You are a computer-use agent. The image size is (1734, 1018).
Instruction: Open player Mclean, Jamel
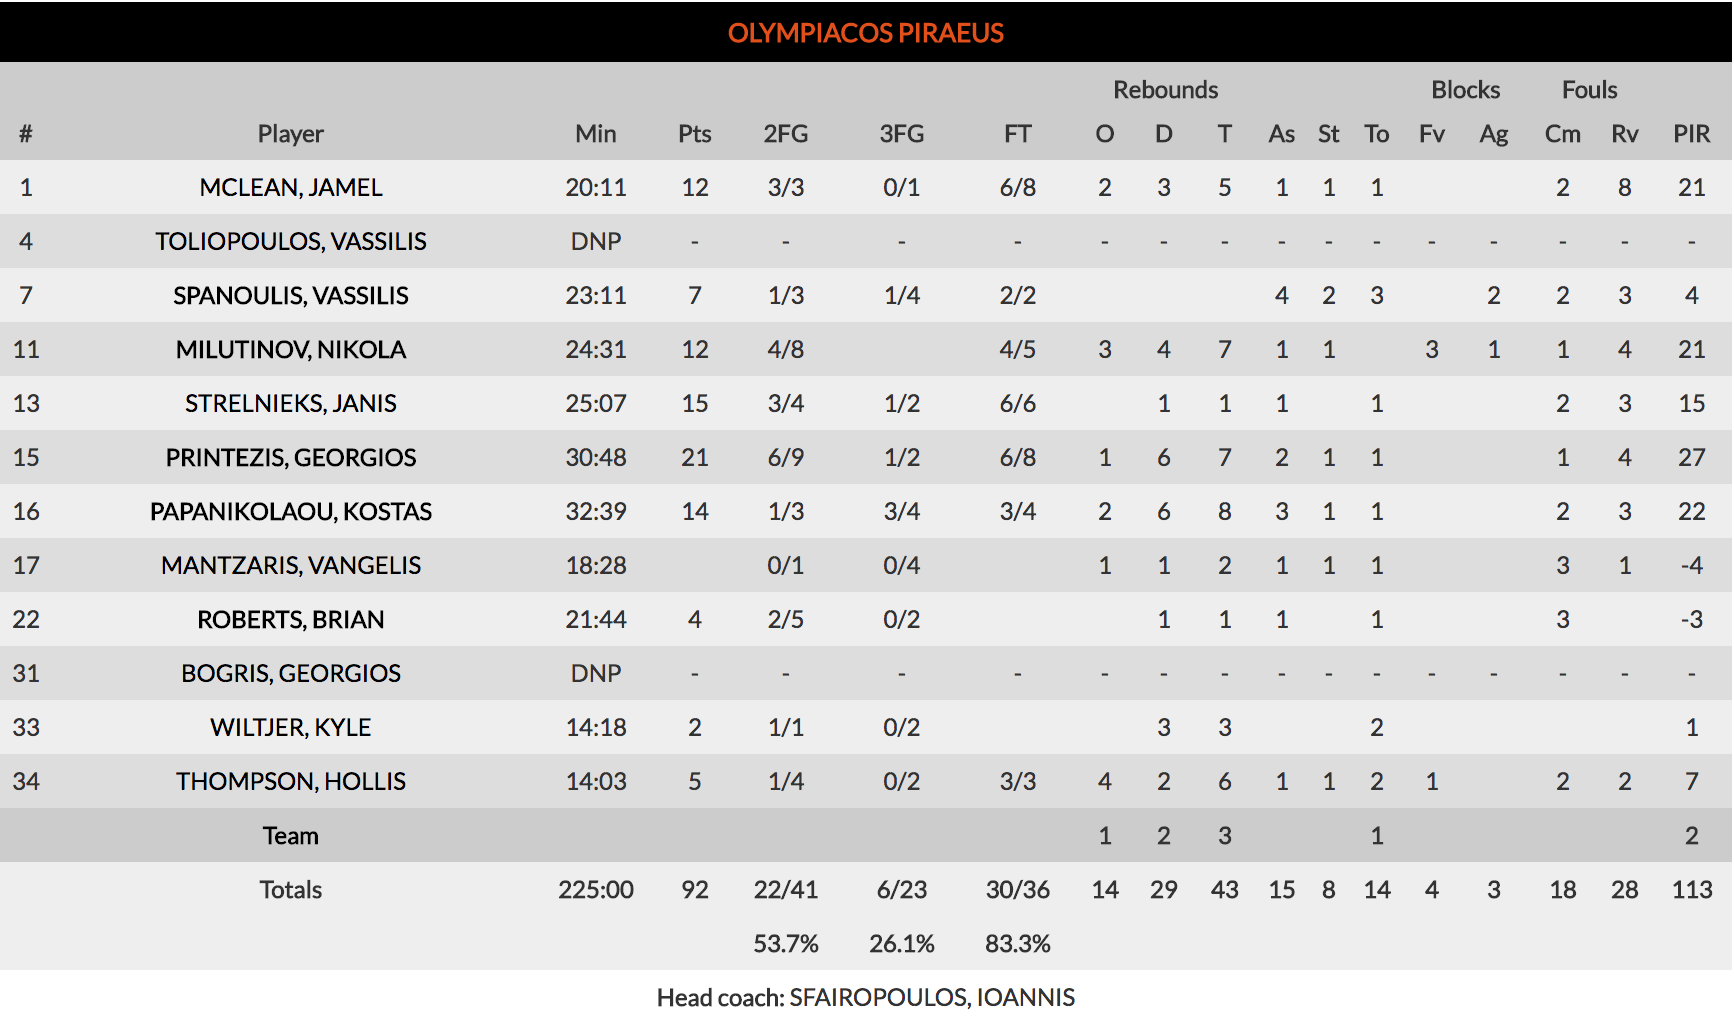290,188
